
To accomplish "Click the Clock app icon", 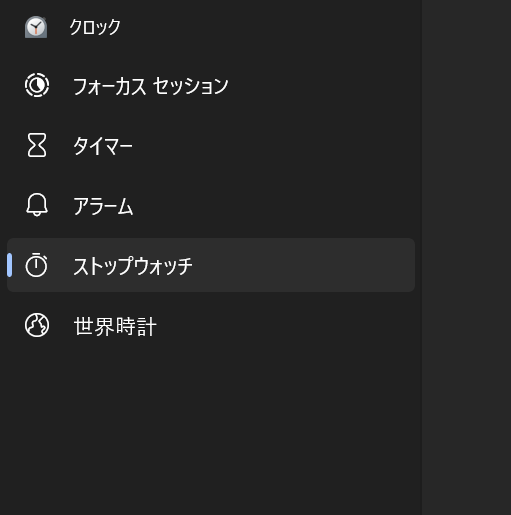I will 36,27.
